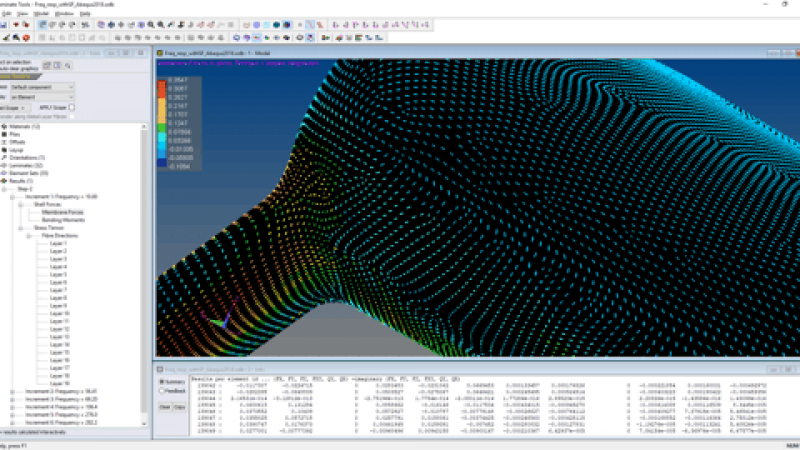The width and height of the screenshot is (800, 450).
Task: Click the Orientations icon in the tree
Action: [x=4, y=158]
